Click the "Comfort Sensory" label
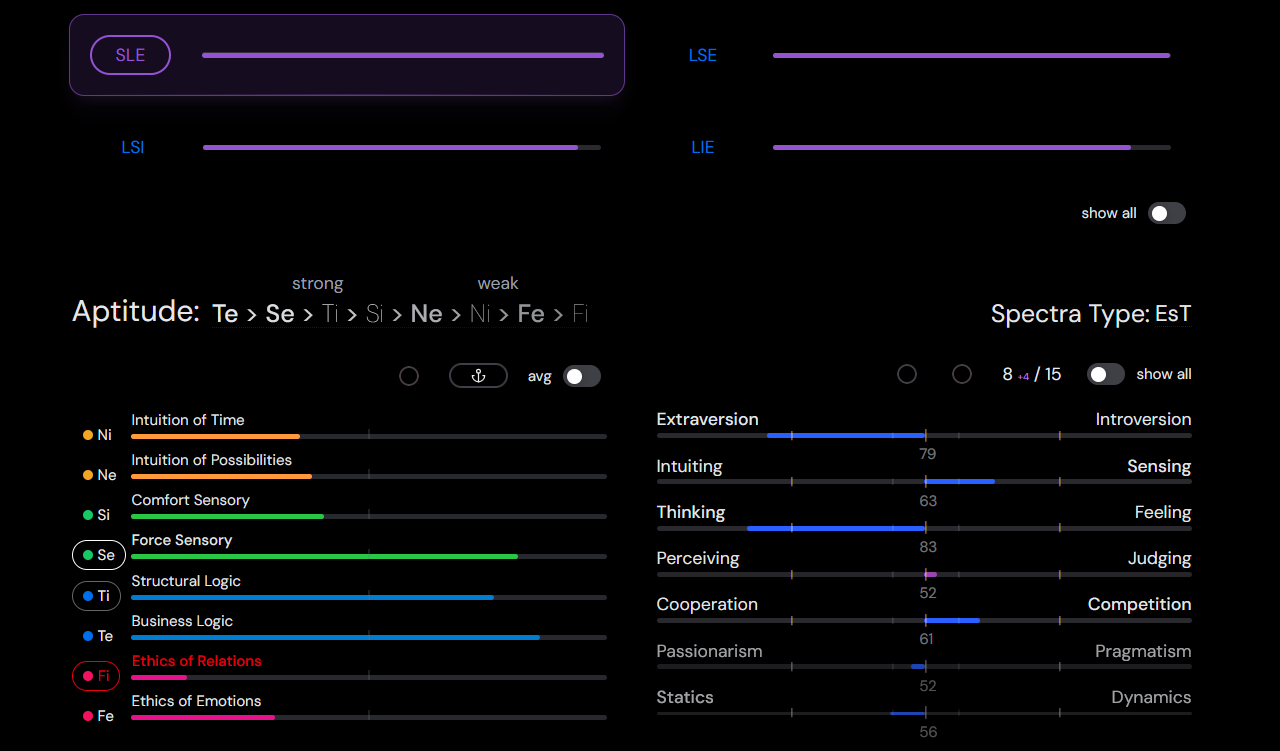The height and width of the screenshot is (751, 1280). tap(191, 500)
